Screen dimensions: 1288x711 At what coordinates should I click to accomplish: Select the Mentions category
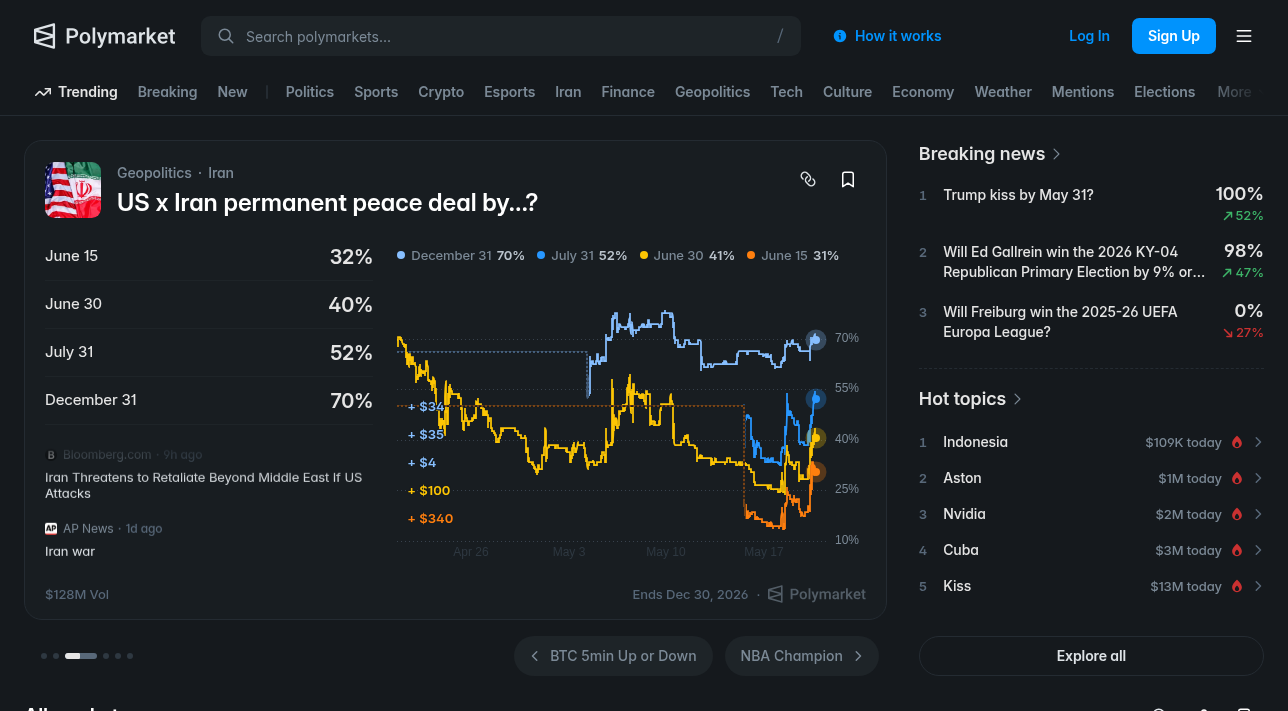point(1083,92)
